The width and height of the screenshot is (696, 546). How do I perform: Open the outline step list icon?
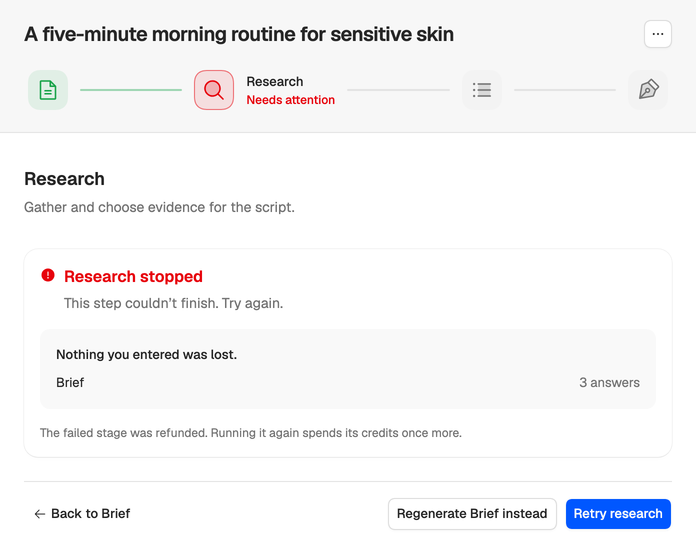[x=482, y=90]
